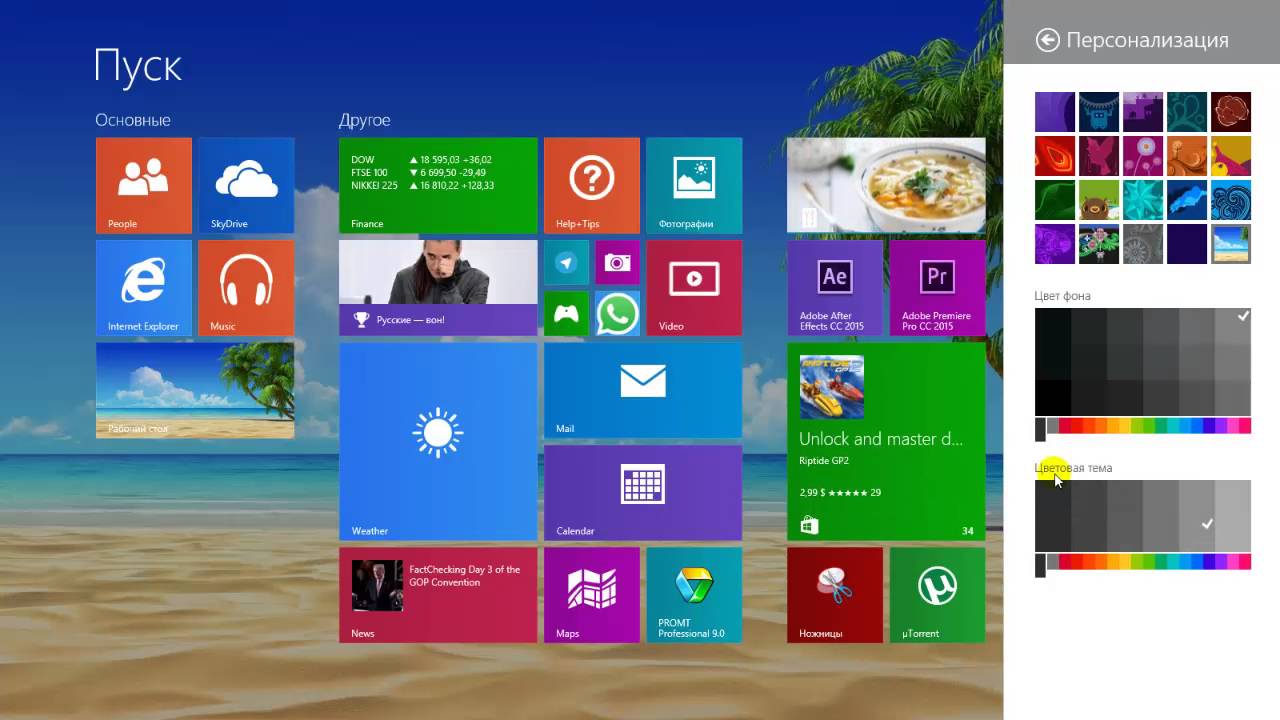Pick the darkest Цветовая тема swatch
Screen dimensions: 1280x720
click(x=1053, y=516)
